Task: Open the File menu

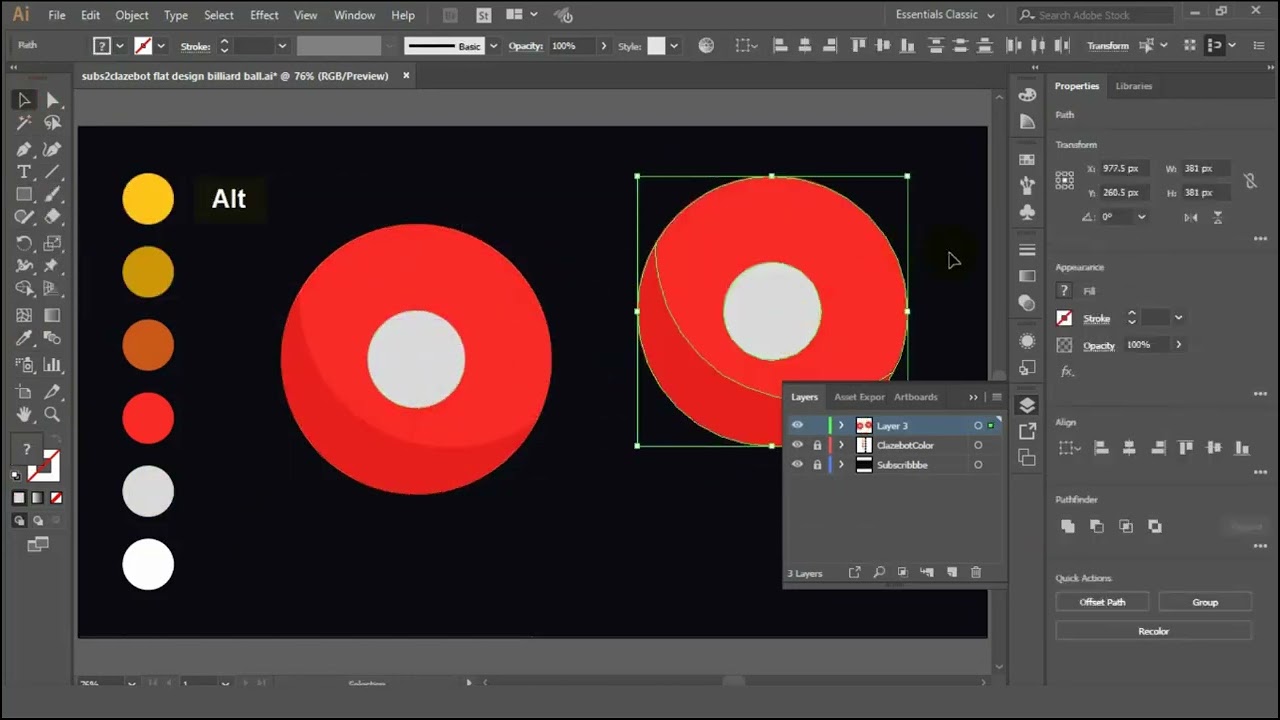Action: [57, 15]
